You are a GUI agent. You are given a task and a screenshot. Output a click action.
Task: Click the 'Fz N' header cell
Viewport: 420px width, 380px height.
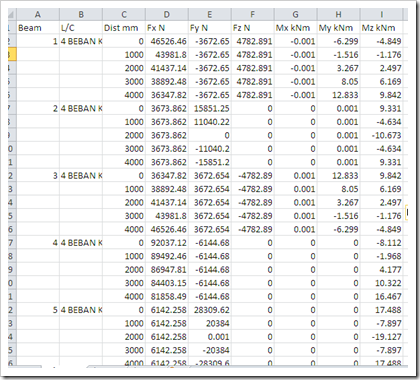click(x=253, y=28)
